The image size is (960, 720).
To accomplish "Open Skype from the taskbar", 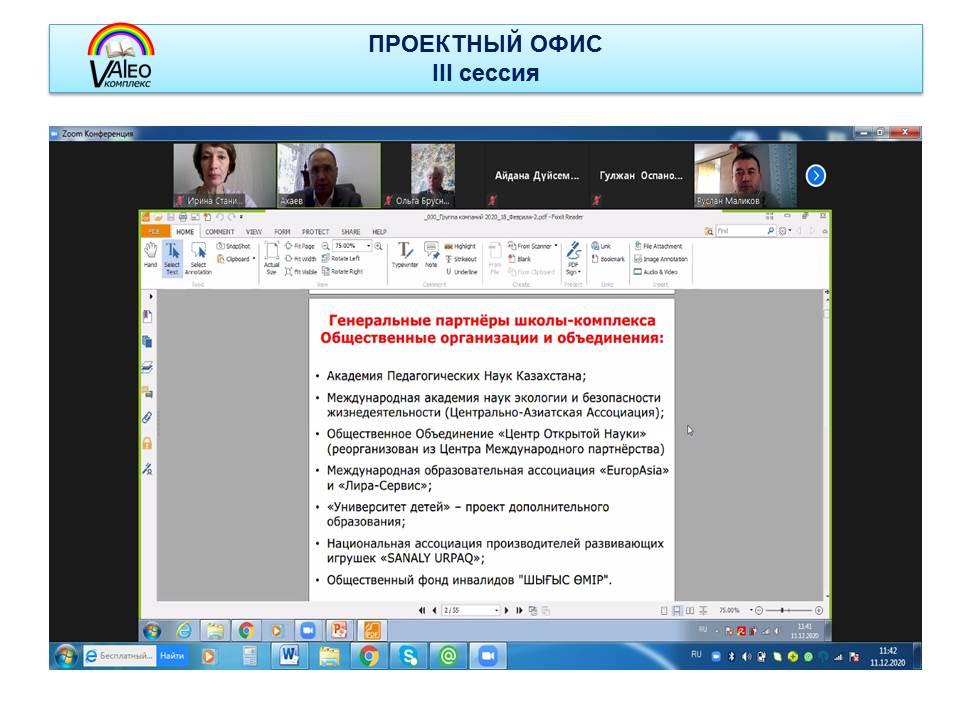I will coord(408,656).
